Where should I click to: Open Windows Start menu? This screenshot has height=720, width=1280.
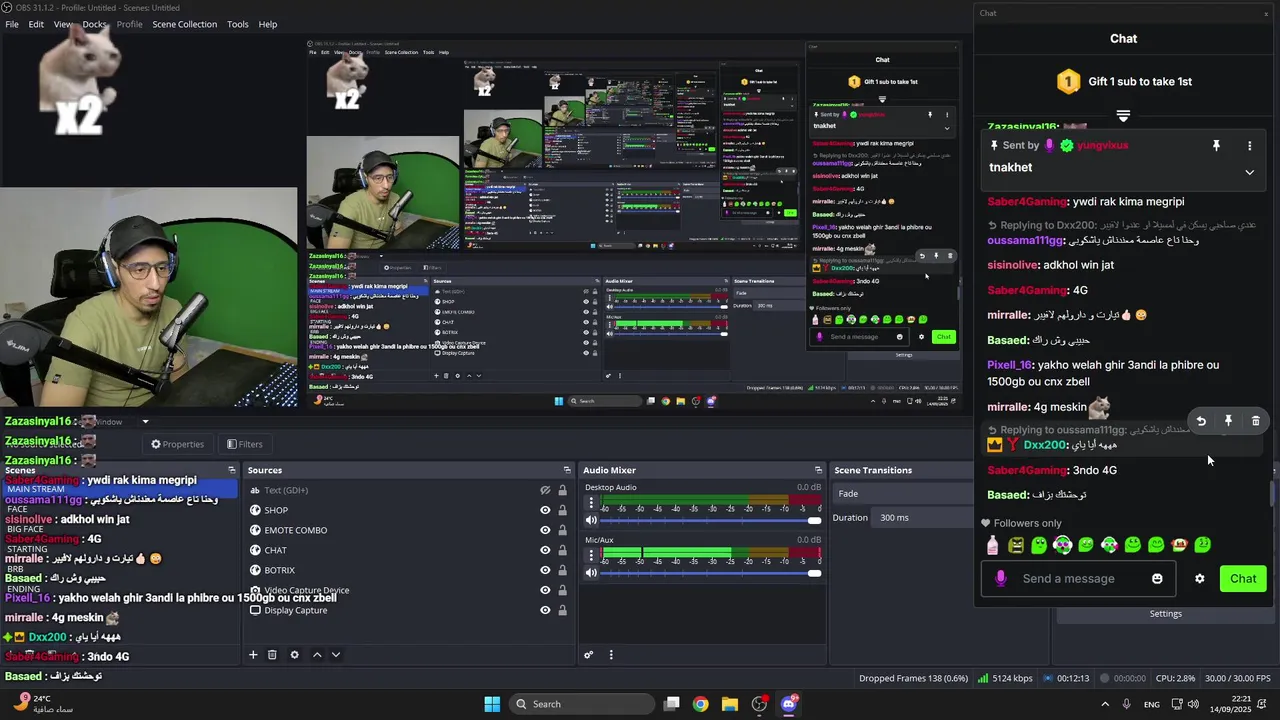(x=492, y=704)
